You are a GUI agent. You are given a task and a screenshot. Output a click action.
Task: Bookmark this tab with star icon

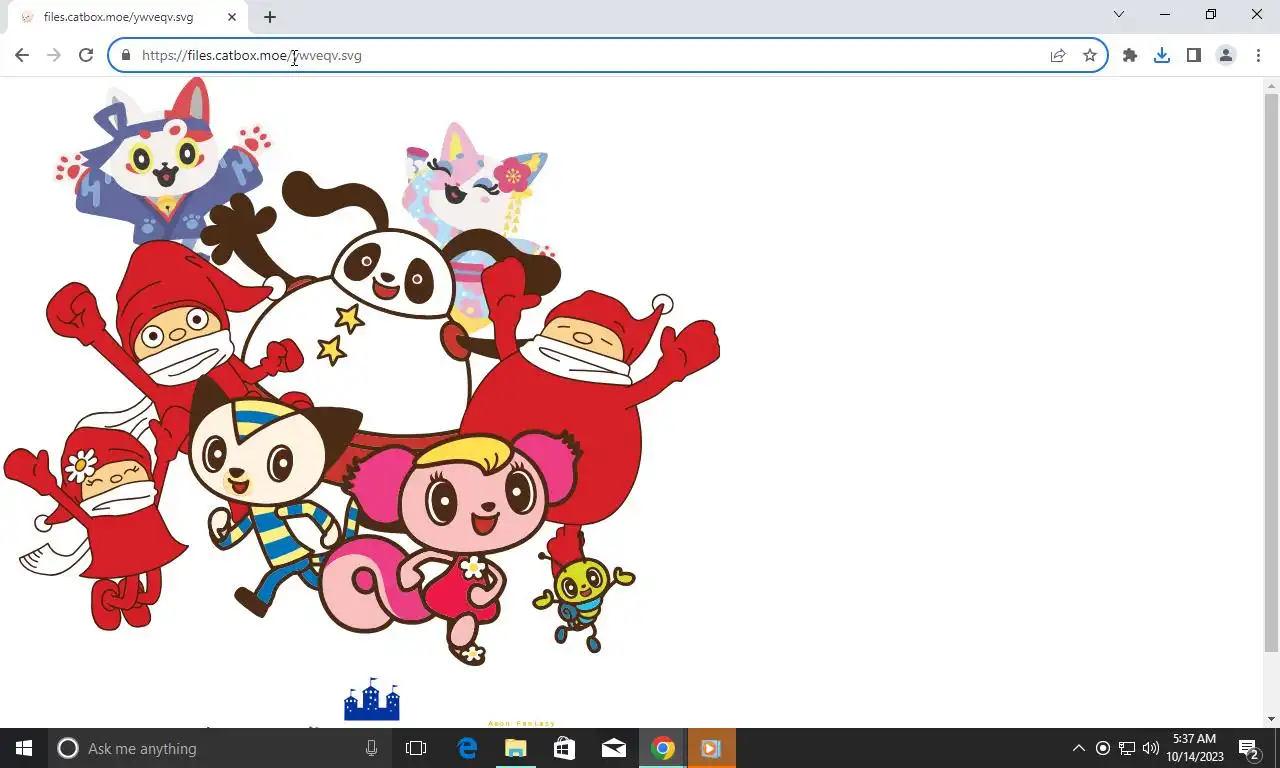1090,55
